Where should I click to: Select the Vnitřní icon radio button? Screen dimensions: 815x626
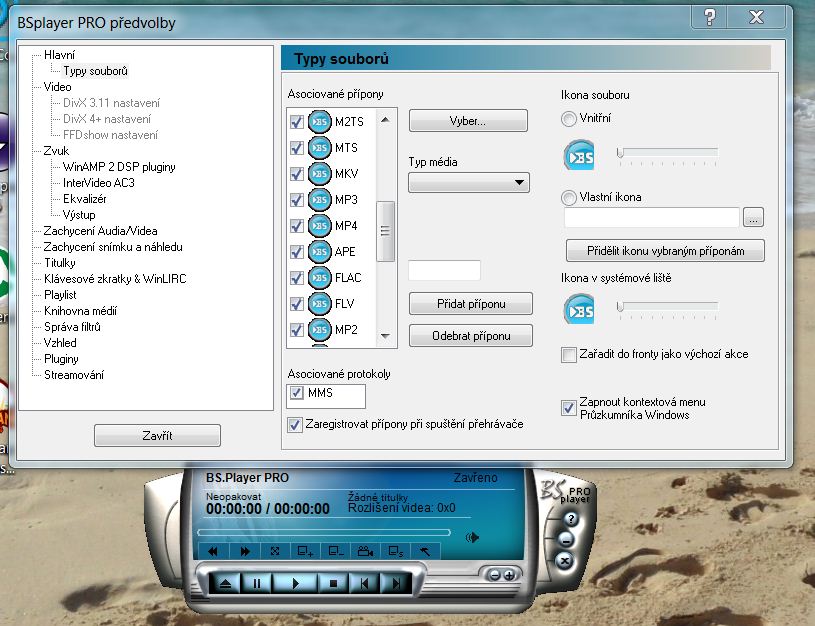pyautogui.click(x=569, y=119)
